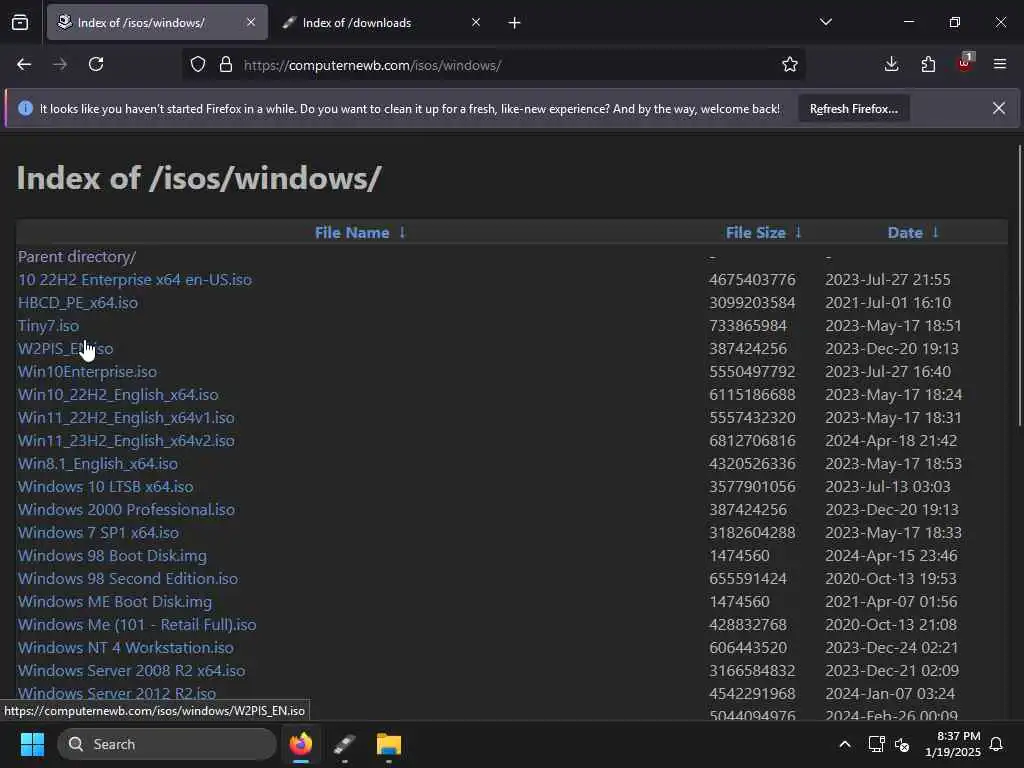The width and height of the screenshot is (1024, 768).
Task: Sort listing by Date
Action: point(904,233)
